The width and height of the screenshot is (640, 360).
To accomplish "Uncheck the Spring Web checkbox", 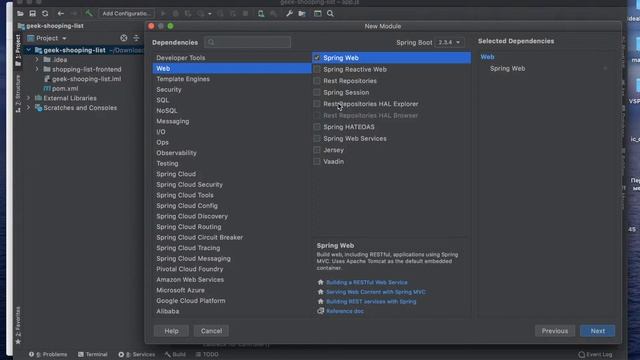I will click(317, 58).
